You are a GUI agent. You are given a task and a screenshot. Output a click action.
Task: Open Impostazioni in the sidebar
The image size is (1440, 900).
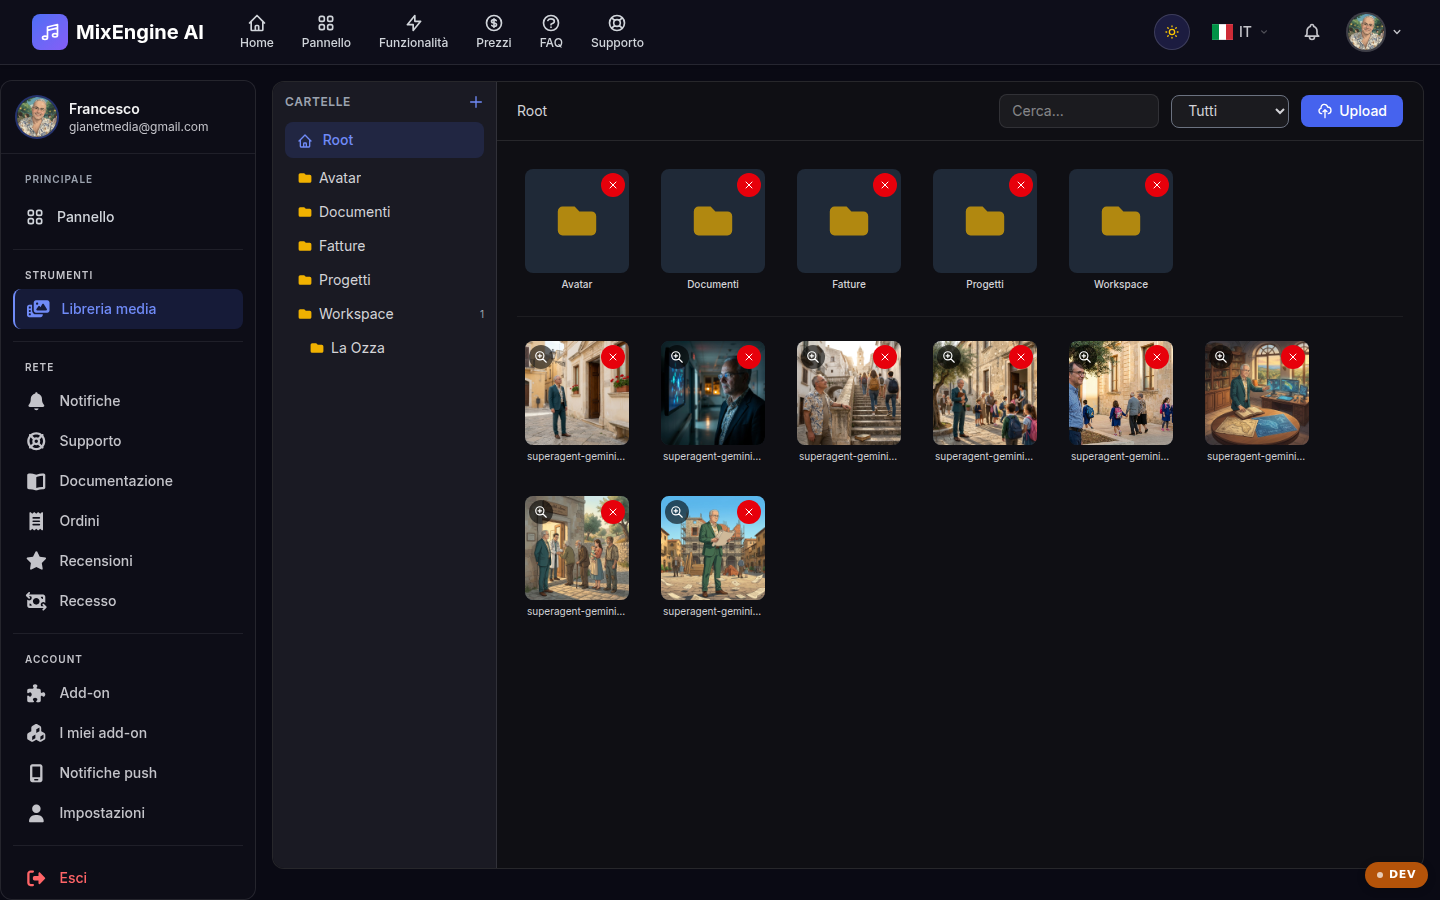[128, 813]
